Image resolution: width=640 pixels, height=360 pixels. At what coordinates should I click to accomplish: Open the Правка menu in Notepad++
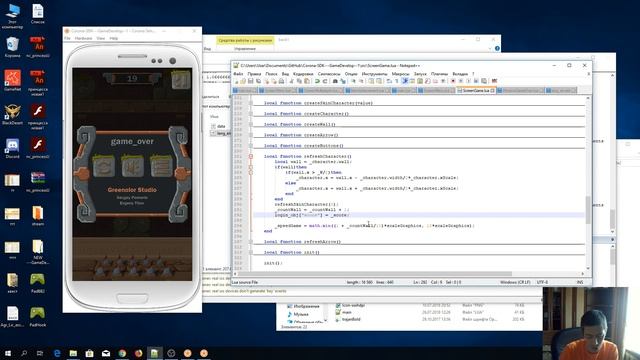pyautogui.click(x=254, y=74)
